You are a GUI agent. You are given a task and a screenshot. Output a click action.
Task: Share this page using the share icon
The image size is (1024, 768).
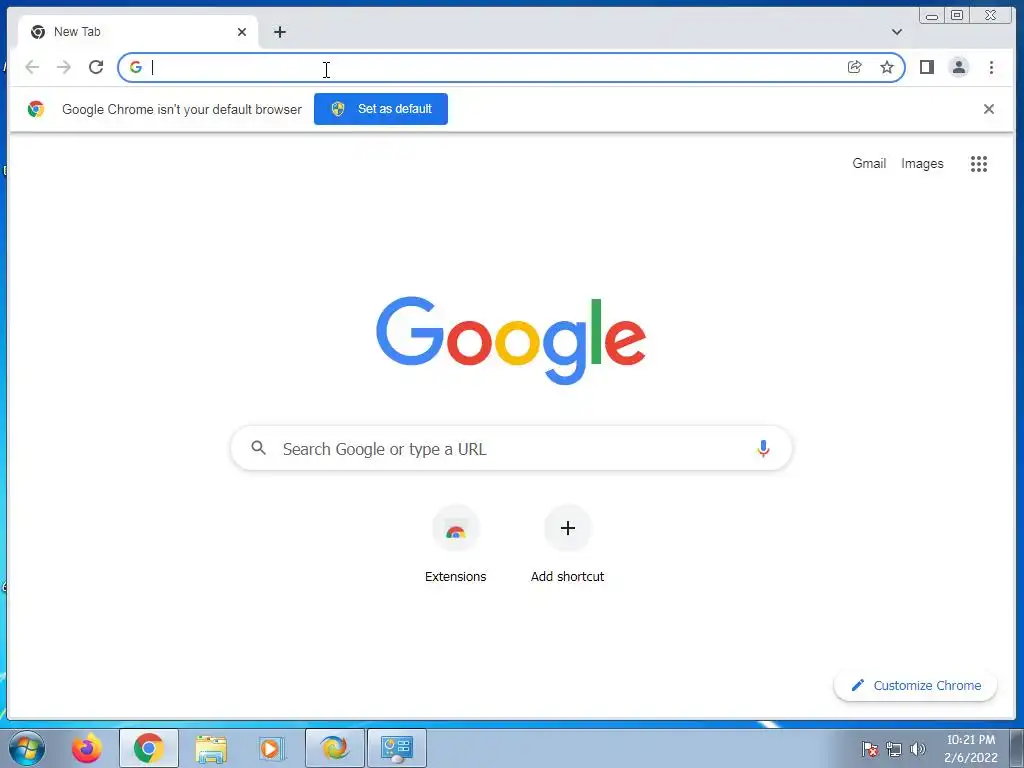[x=854, y=67]
